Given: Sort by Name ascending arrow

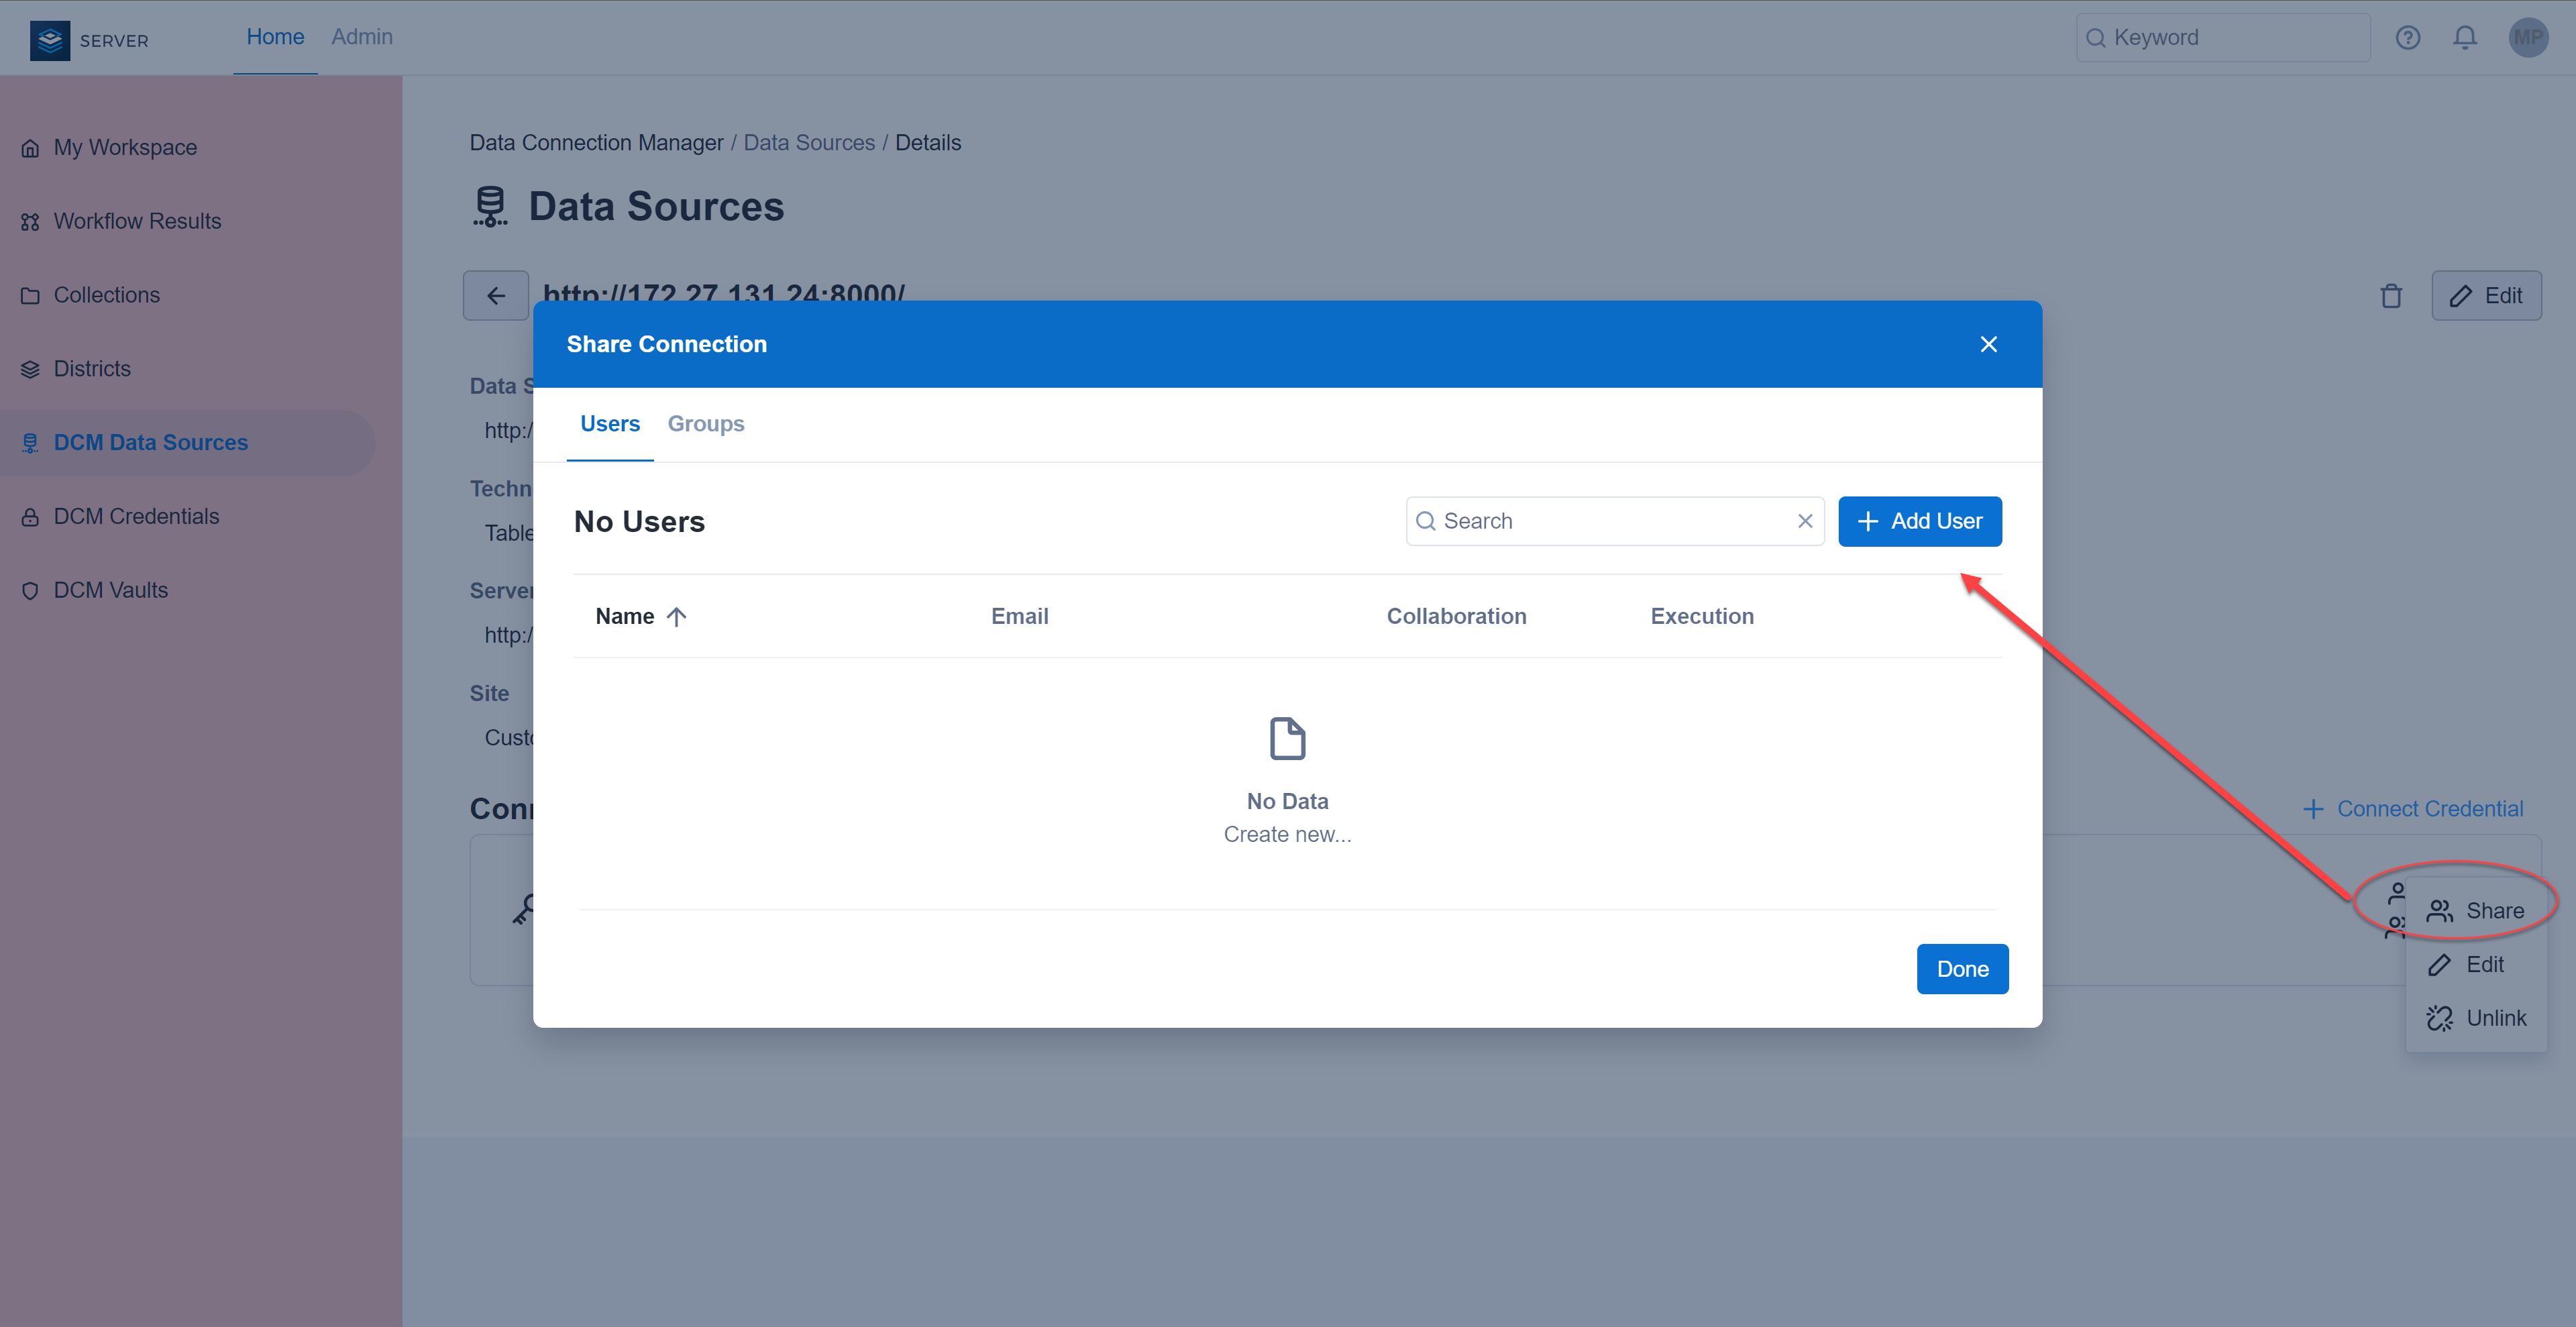Looking at the screenshot, I should point(677,617).
